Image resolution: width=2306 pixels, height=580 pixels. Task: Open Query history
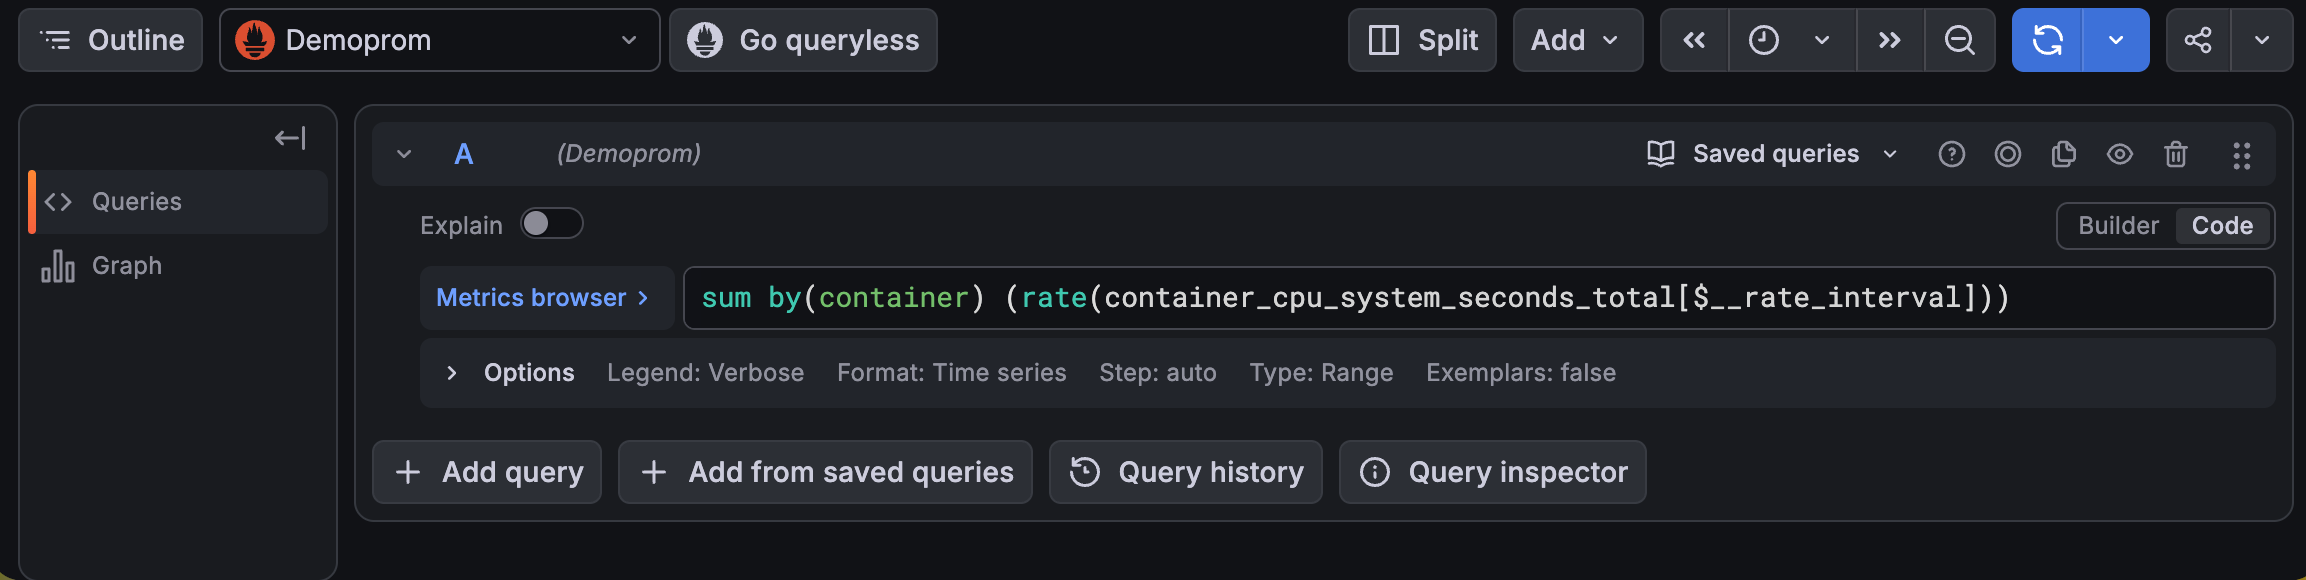click(x=1186, y=472)
